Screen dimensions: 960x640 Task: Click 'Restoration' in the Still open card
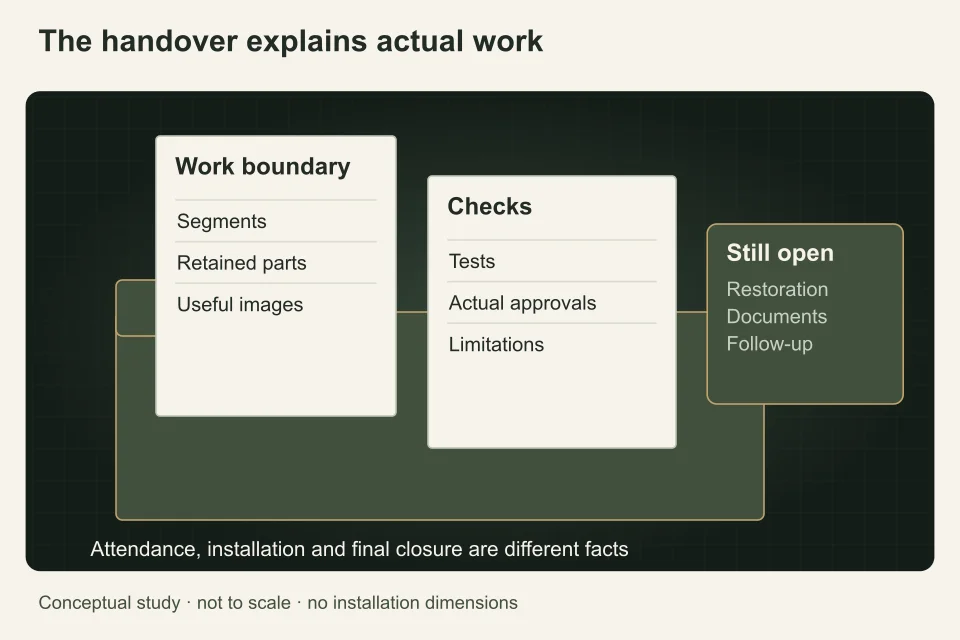[x=777, y=289]
